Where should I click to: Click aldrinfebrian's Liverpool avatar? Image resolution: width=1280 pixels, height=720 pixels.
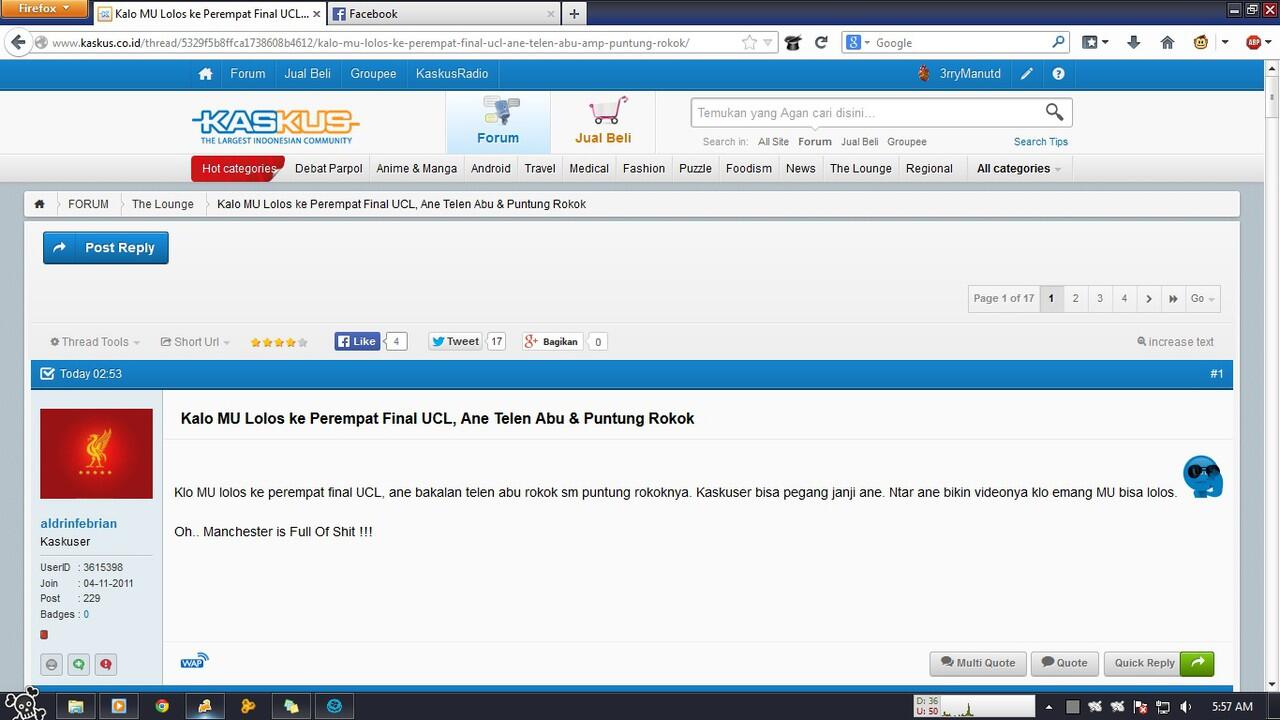click(x=96, y=453)
